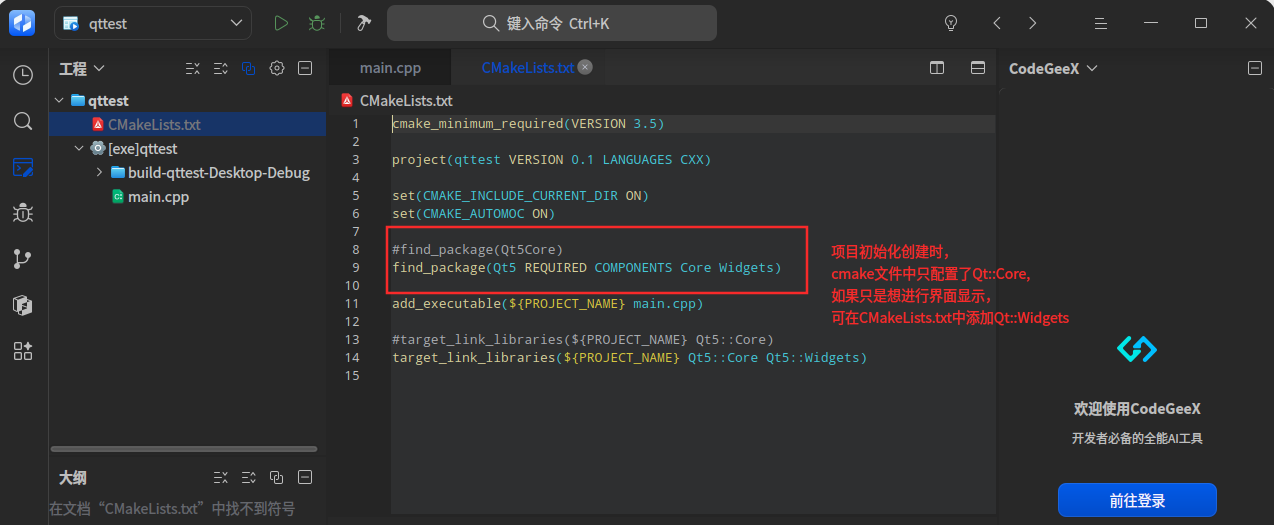Click 前往登录 login button

[1137, 501]
